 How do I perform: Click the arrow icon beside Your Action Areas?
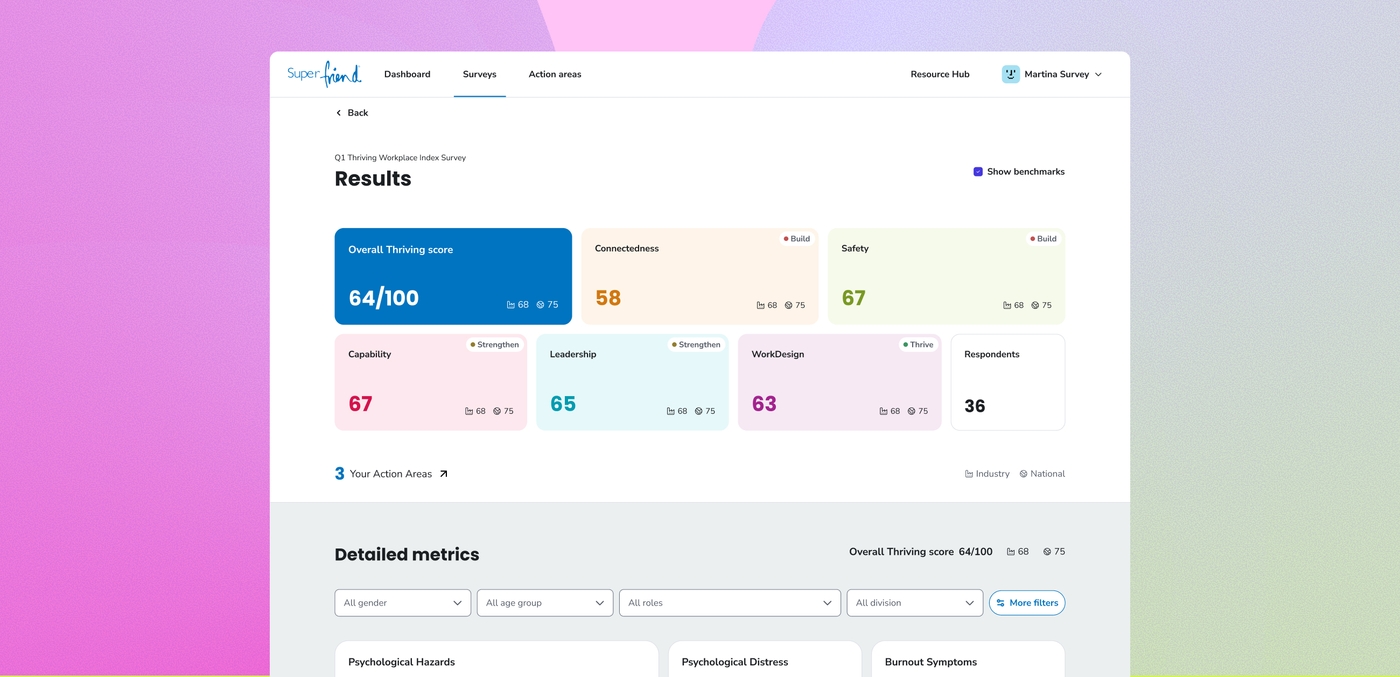(x=443, y=474)
